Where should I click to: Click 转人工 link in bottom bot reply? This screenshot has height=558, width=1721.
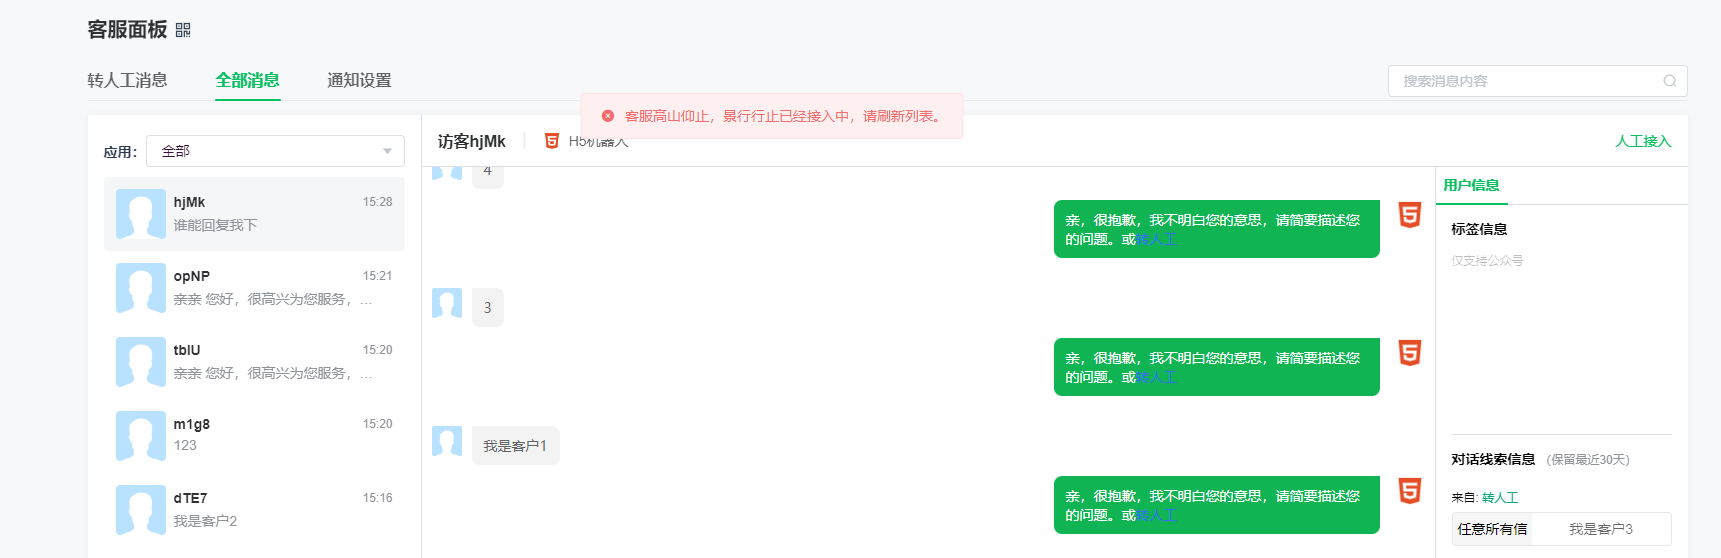tap(1156, 515)
